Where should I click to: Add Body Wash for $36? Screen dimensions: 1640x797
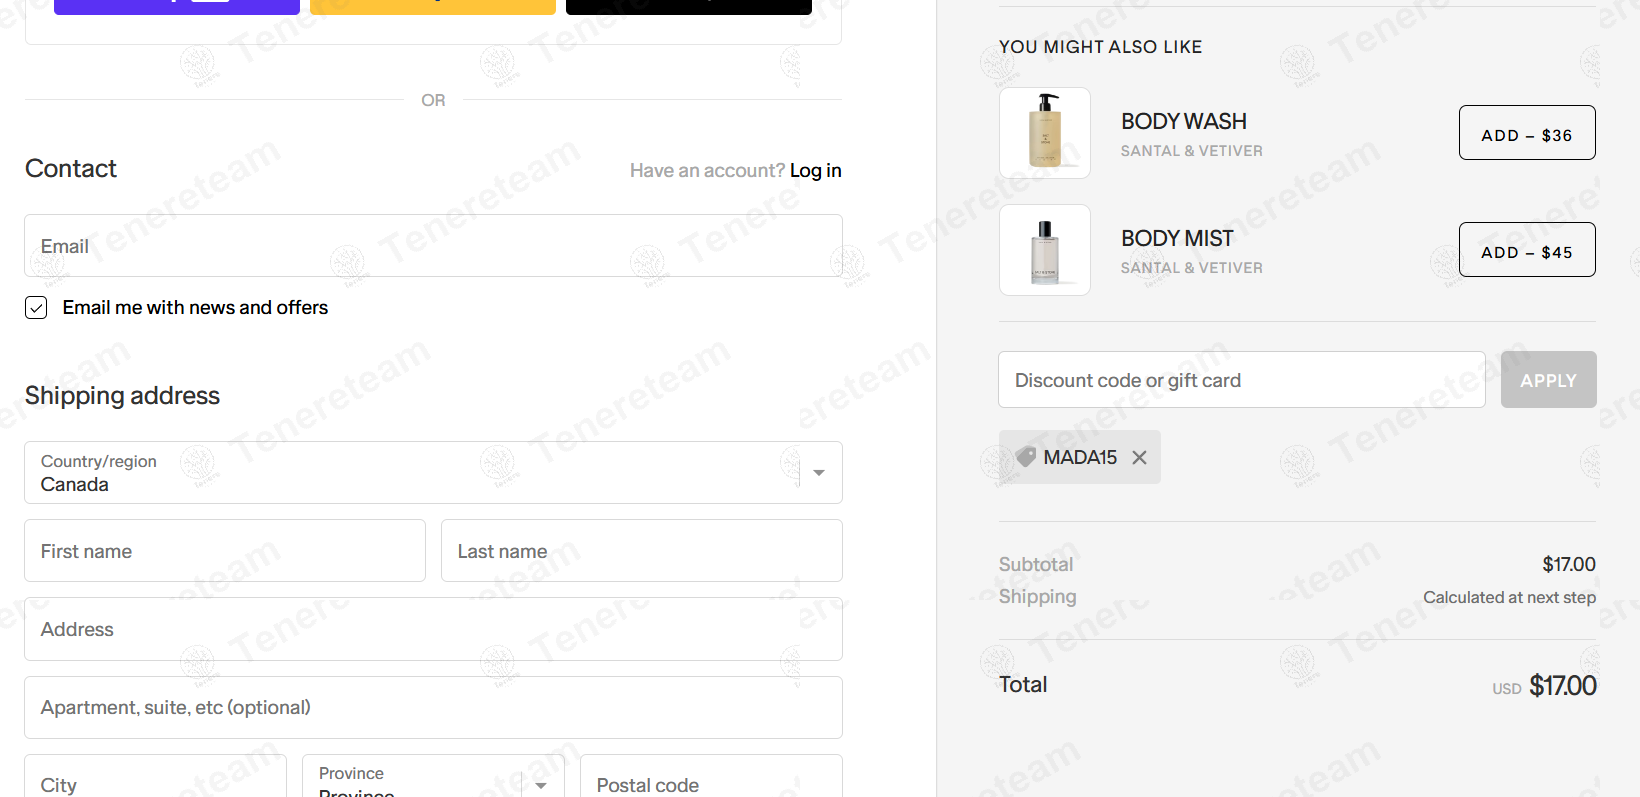1526,133
